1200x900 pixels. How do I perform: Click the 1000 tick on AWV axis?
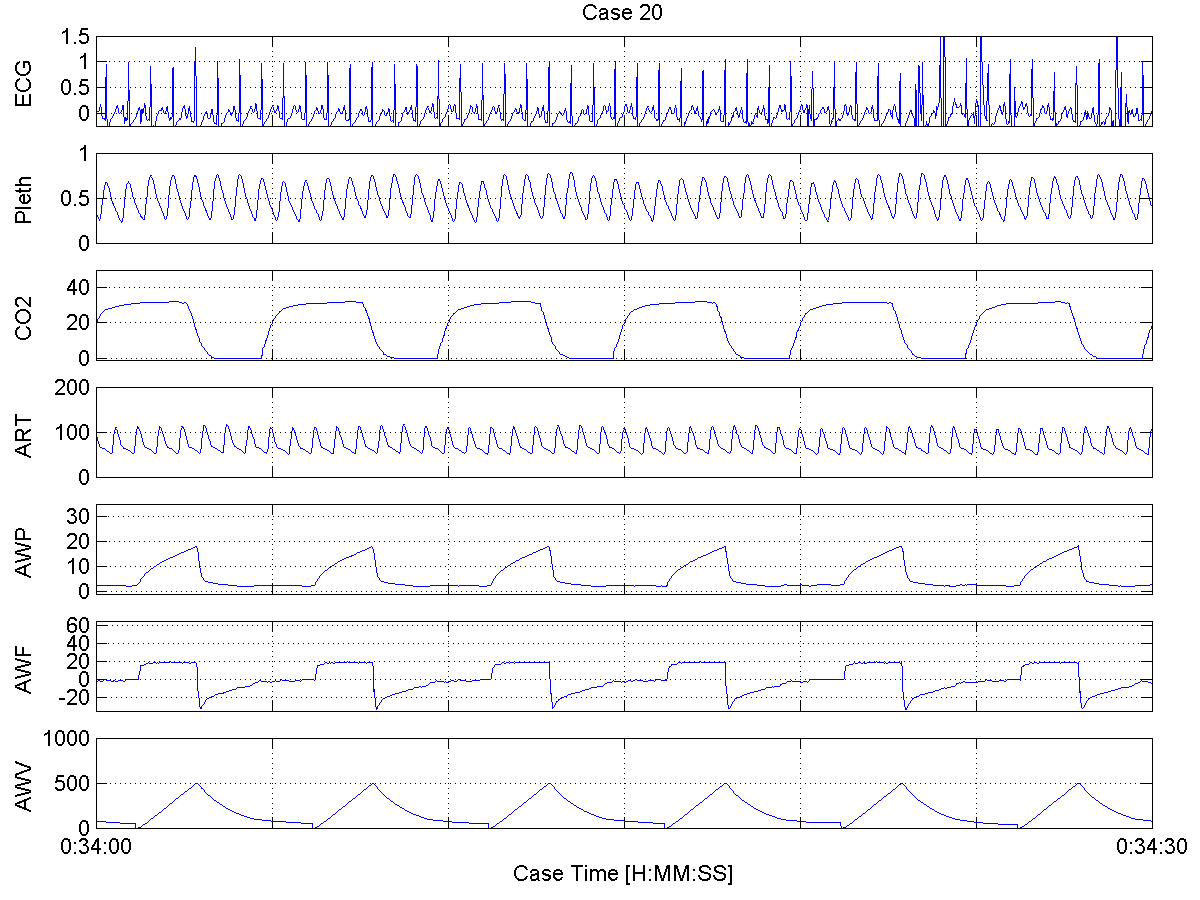69,738
